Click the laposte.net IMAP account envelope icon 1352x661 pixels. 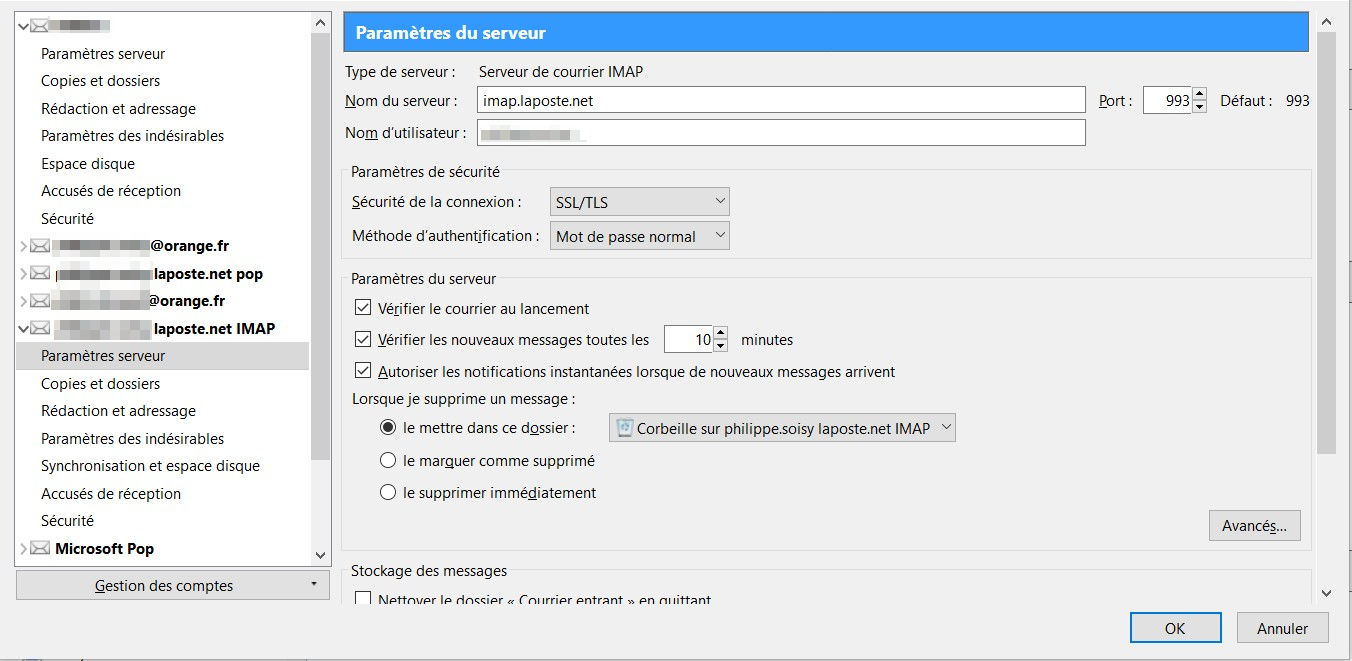coord(40,328)
